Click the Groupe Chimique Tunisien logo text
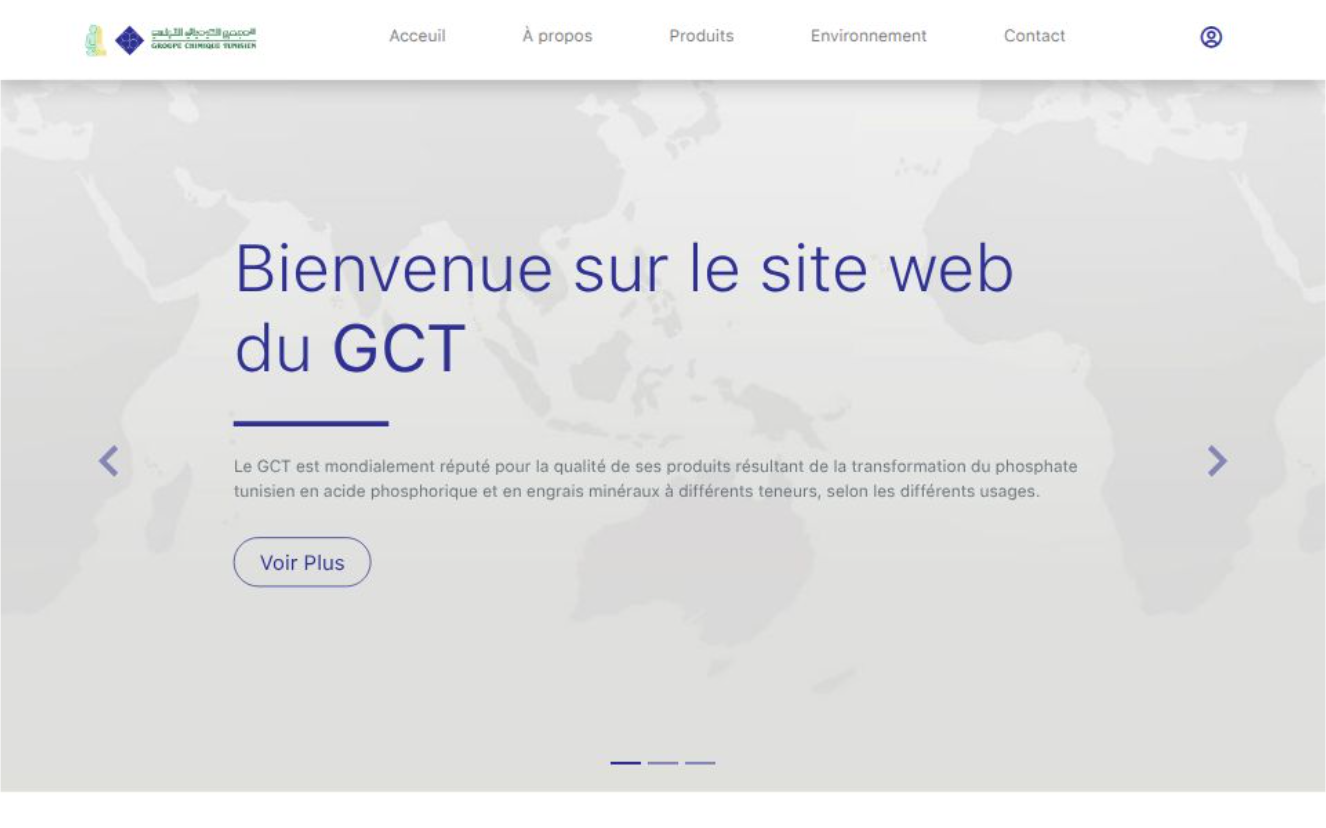Viewport: 1326px width, 828px height. (x=203, y=39)
